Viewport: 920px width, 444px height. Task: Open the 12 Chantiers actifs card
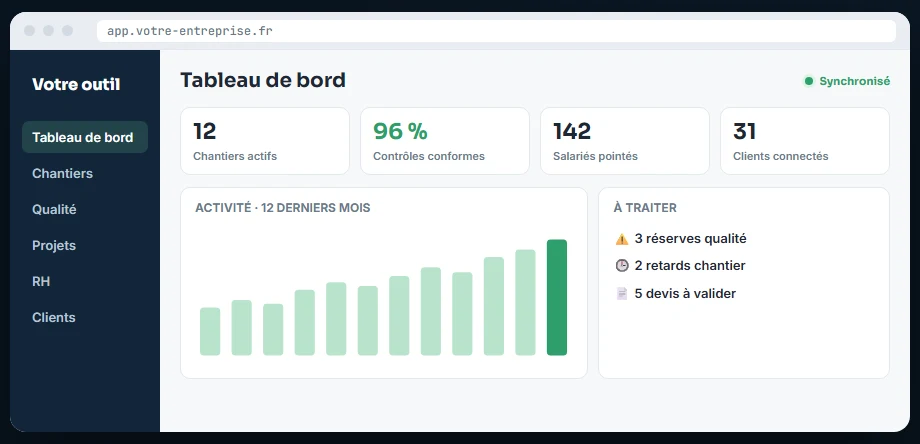click(265, 141)
